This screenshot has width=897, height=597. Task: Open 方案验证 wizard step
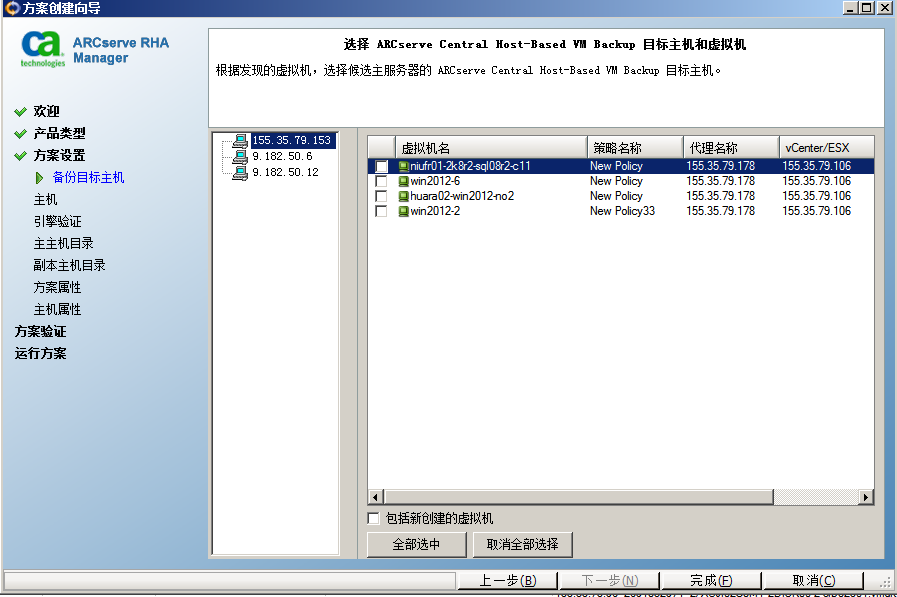click(x=41, y=332)
